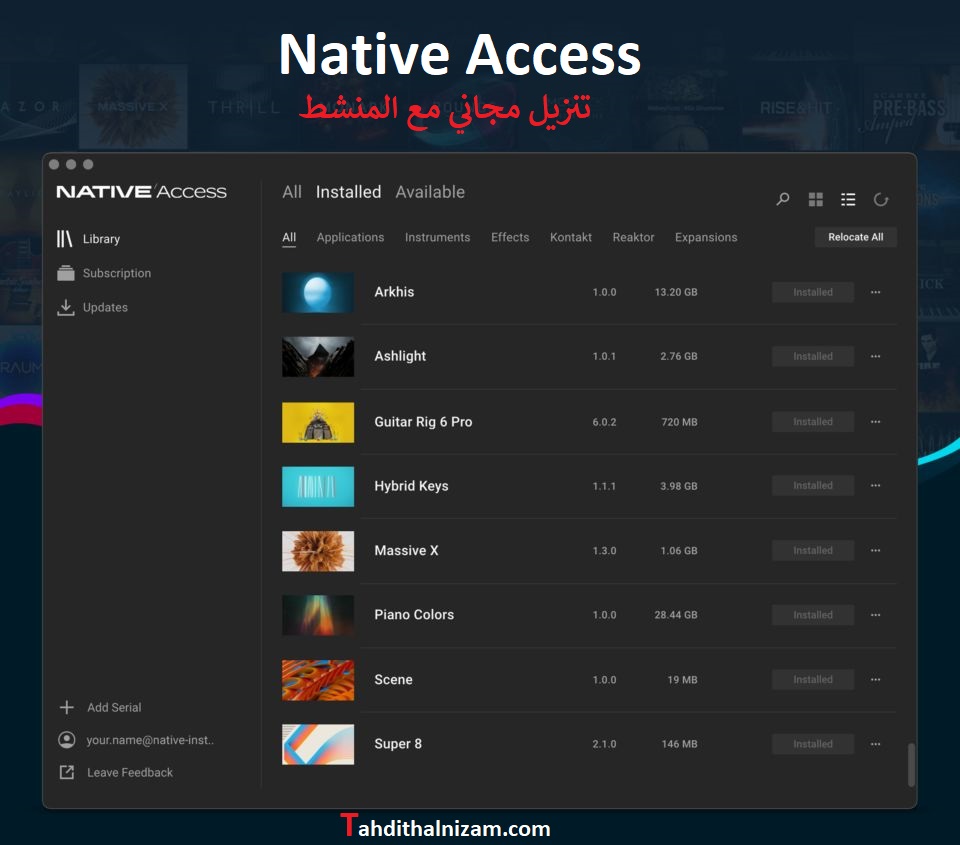This screenshot has width=960, height=845.
Task: Click the Super 8 thumbnail
Action: tap(318, 745)
